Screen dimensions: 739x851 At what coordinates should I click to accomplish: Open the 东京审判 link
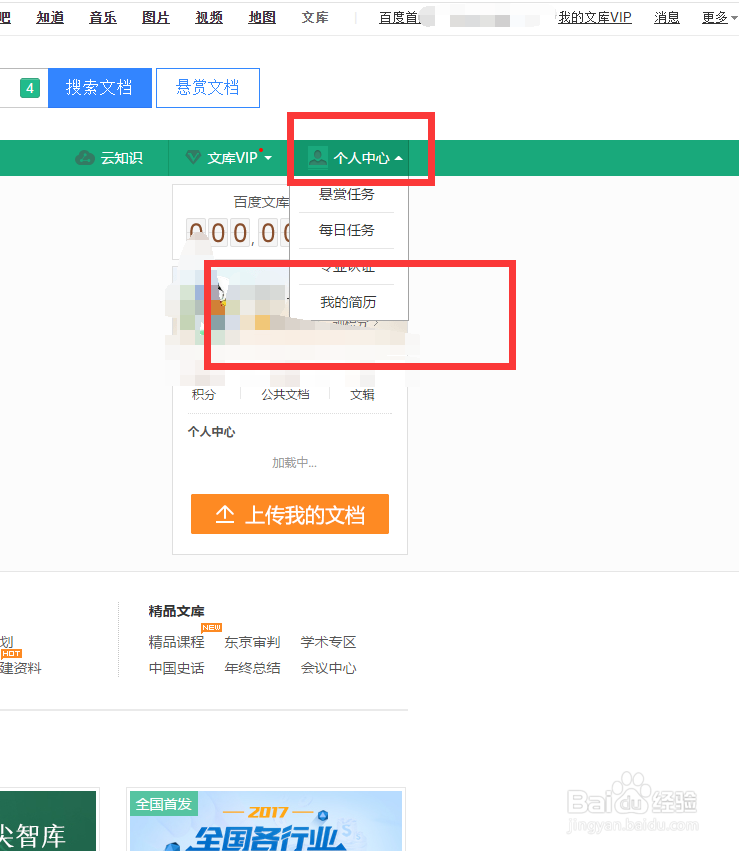click(252, 642)
